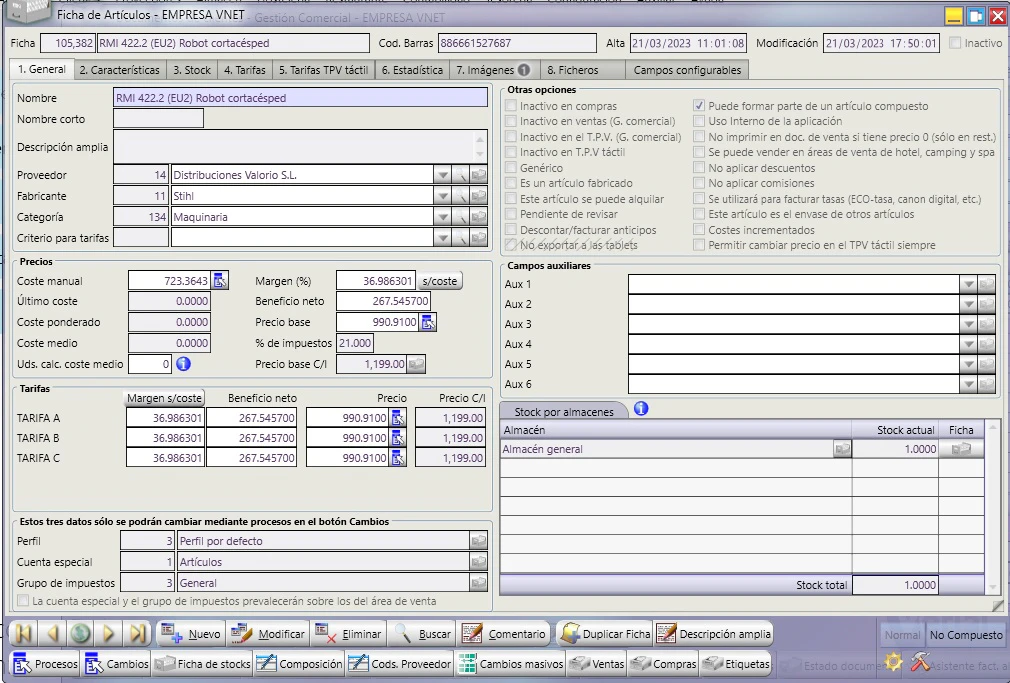The width and height of the screenshot is (1010, 683).
Task: Open calculator icon beside Coste manual
Action: point(220,281)
